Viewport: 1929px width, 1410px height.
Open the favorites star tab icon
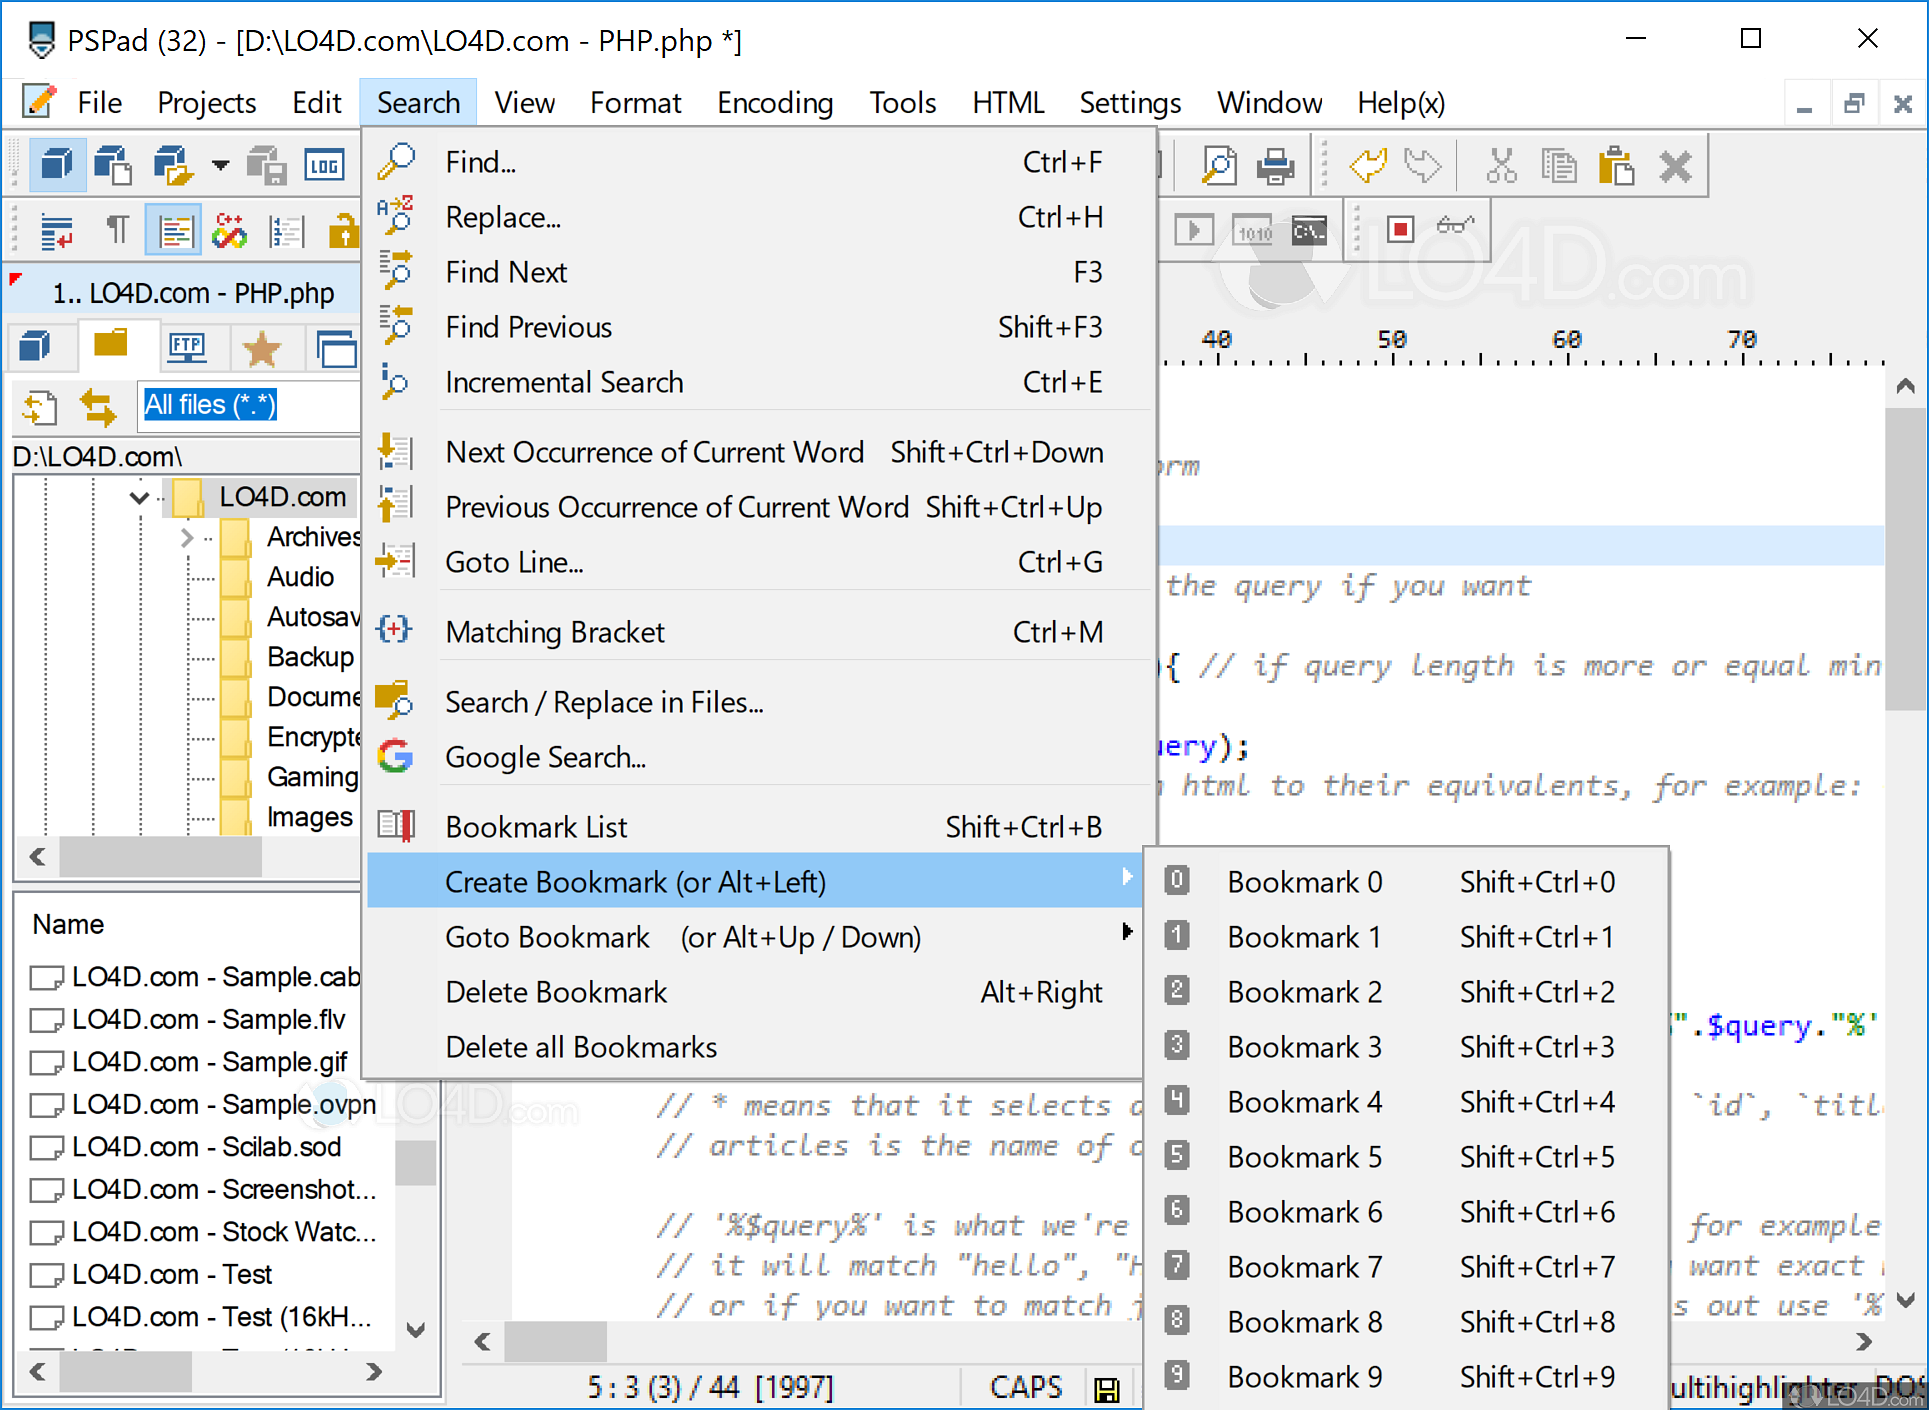[262, 348]
